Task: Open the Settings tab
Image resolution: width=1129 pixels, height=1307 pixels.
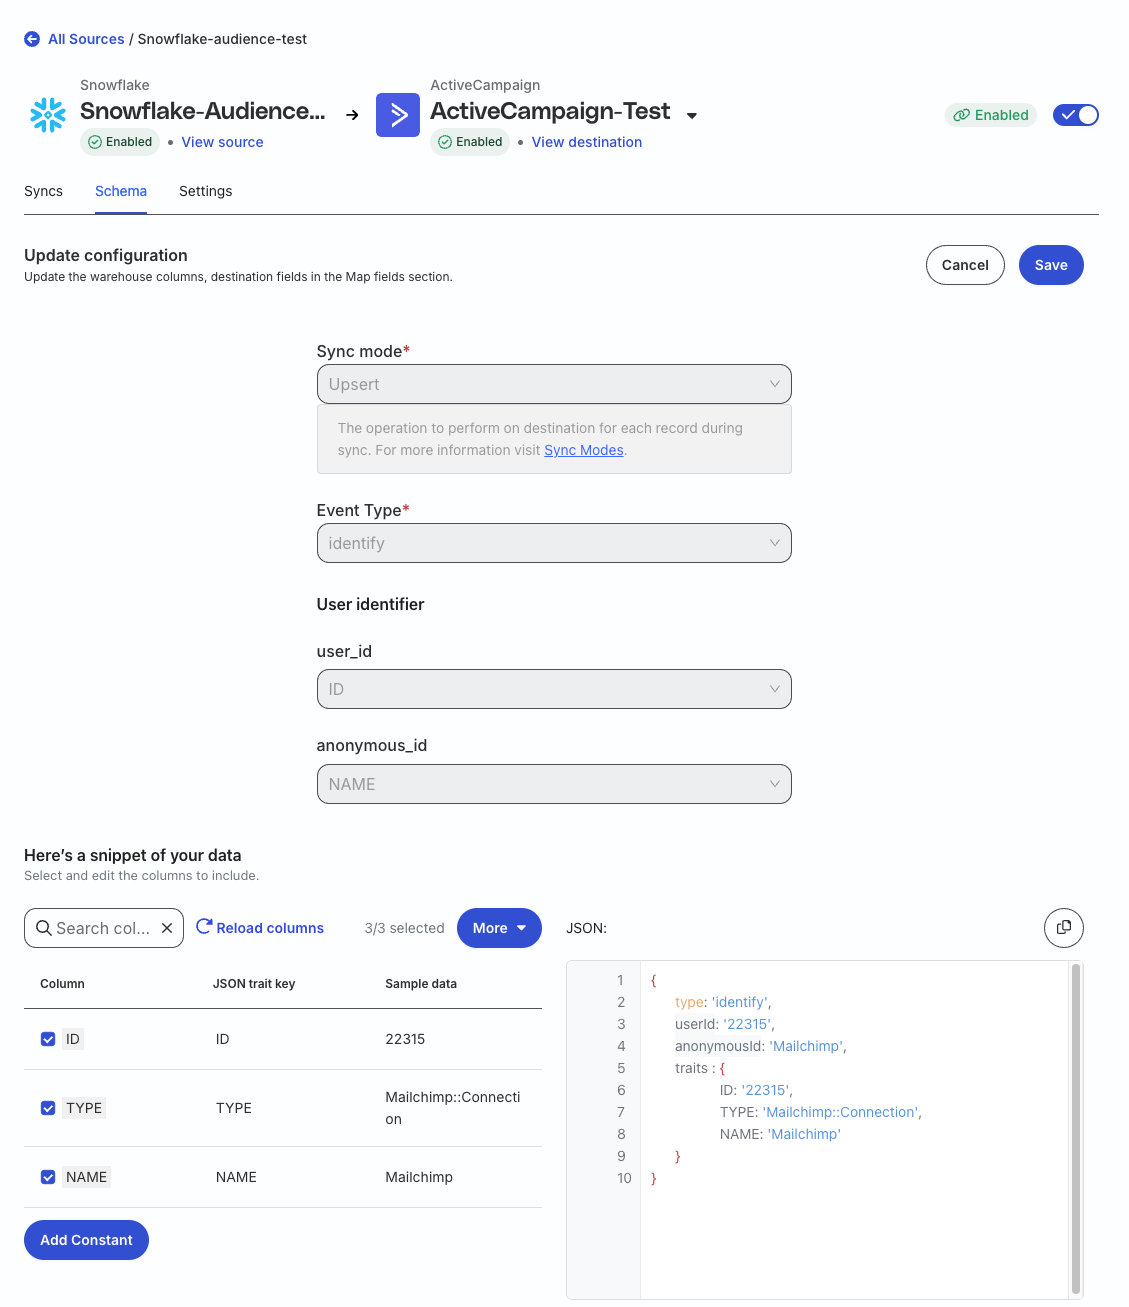Action: click(x=205, y=191)
